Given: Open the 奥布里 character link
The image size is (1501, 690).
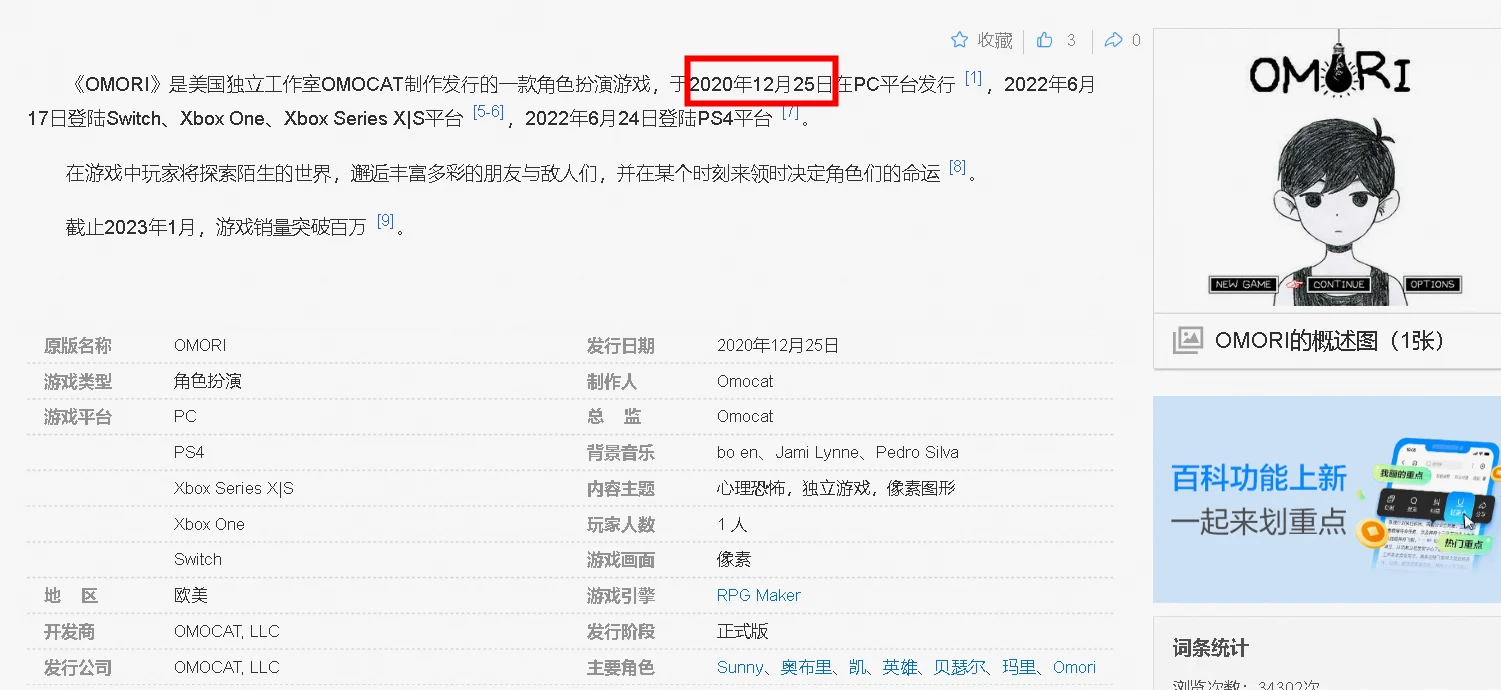Looking at the screenshot, I should click(x=806, y=667).
